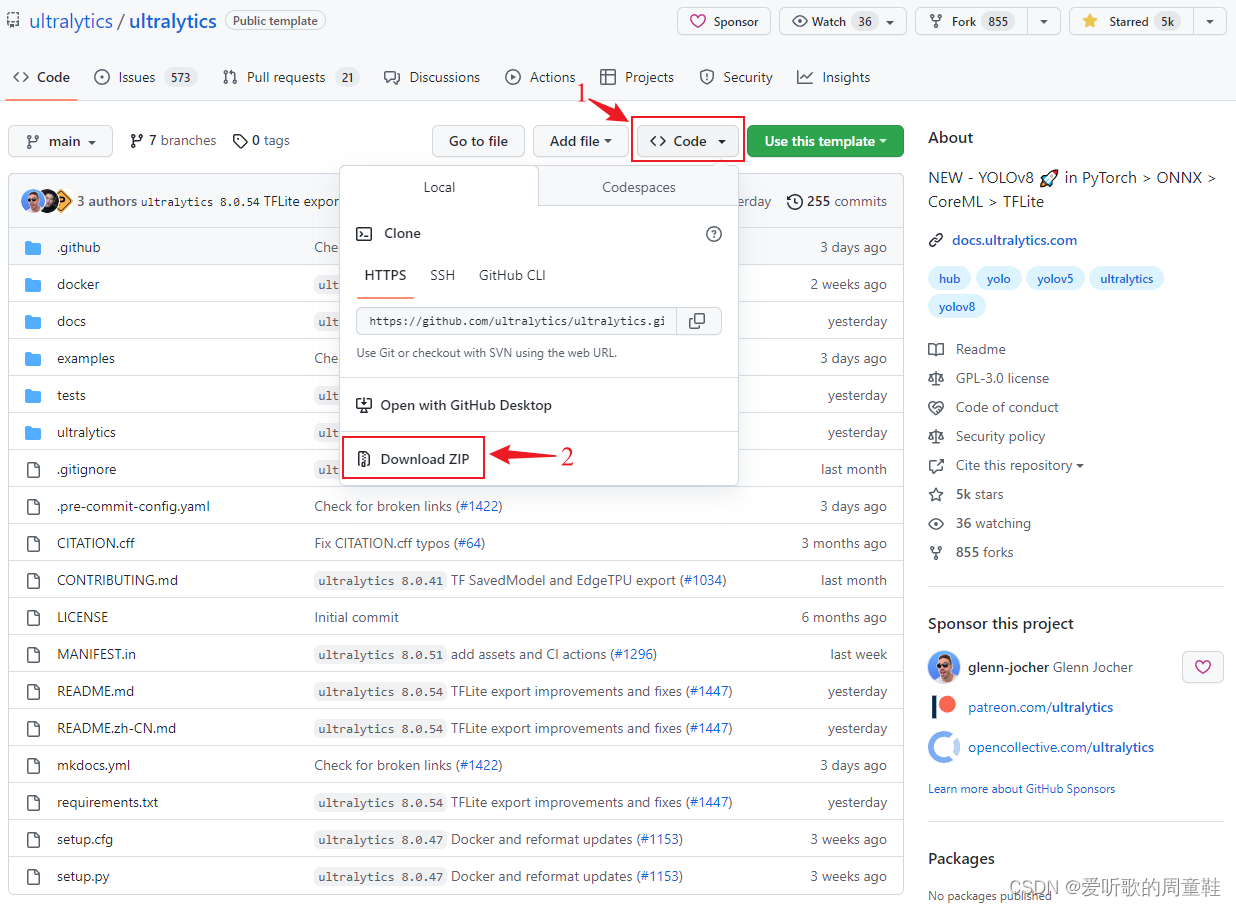Image resolution: width=1236 pixels, height=906 pixels.
Task: Click the .gitignore file icon
Action: [33, 469]
